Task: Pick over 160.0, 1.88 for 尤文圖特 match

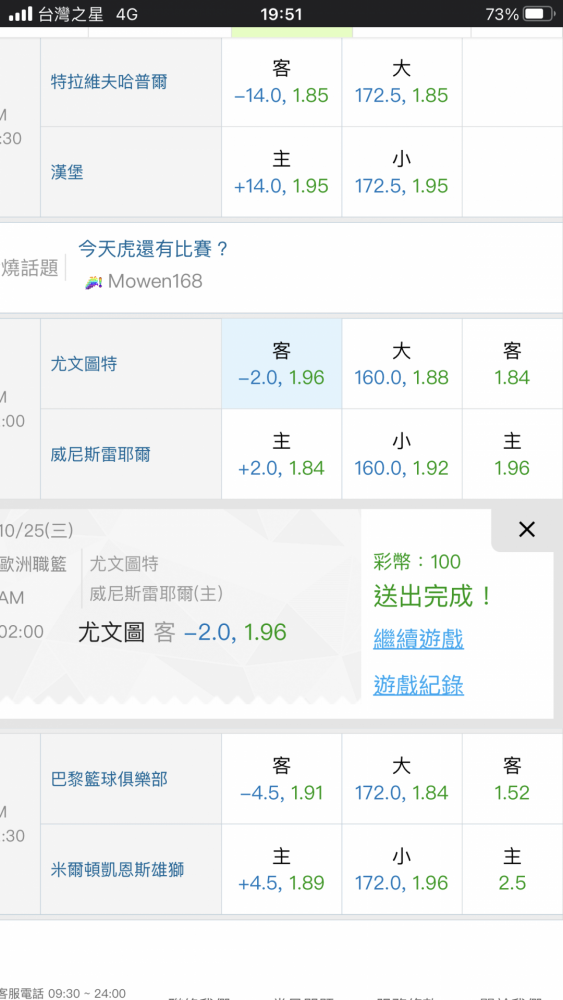Action: (402, 364)
